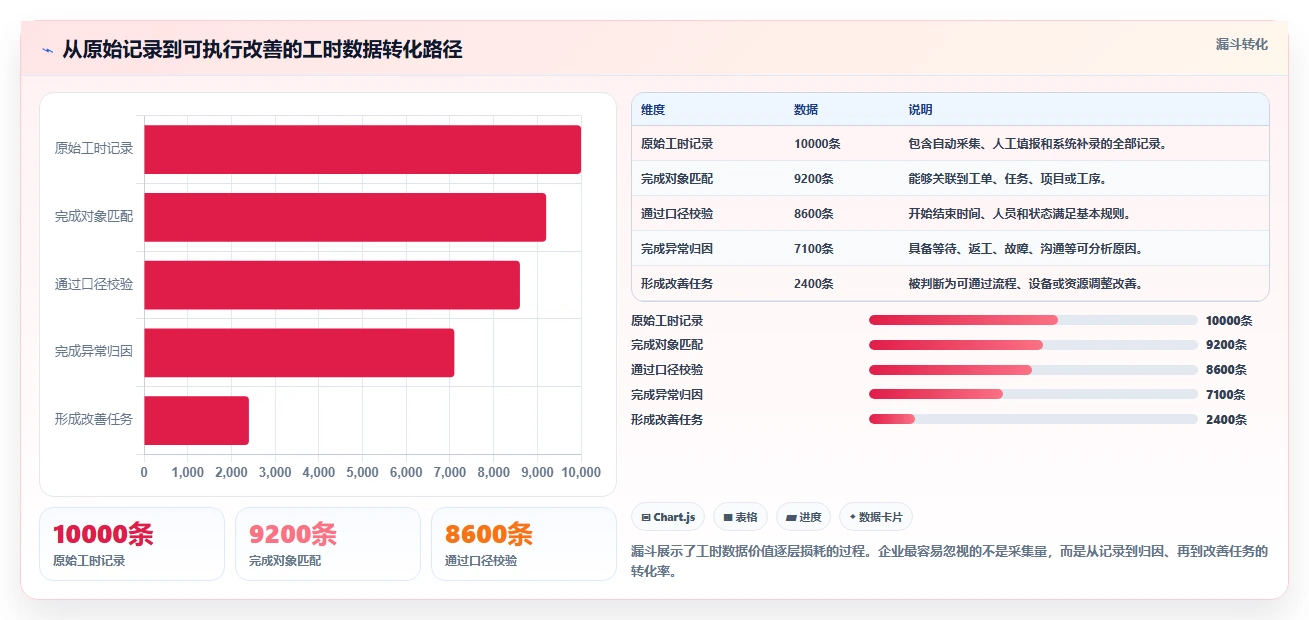Image resolution: width=1309 pixels, height=620 pixels.
Task: Click the 9200条 value in the table
Action: (814, 179)
